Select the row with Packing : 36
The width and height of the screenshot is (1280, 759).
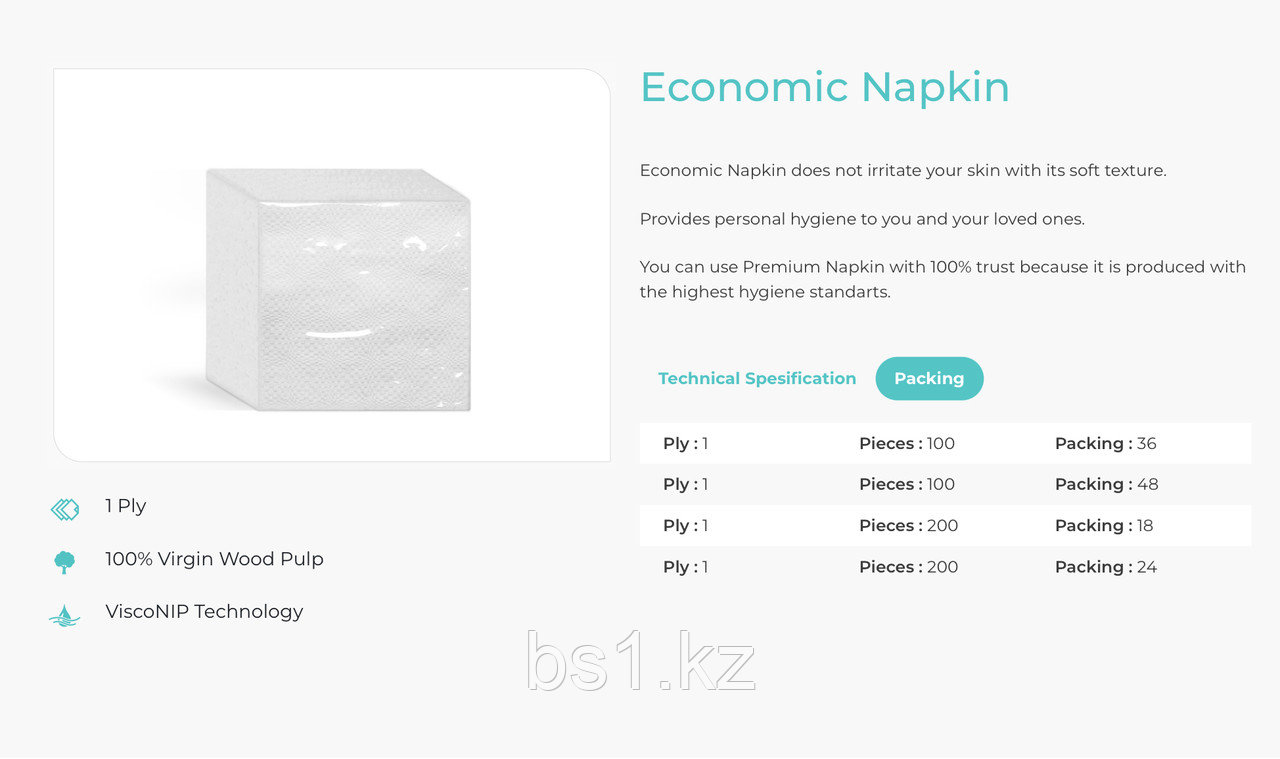tap(945, 443)
